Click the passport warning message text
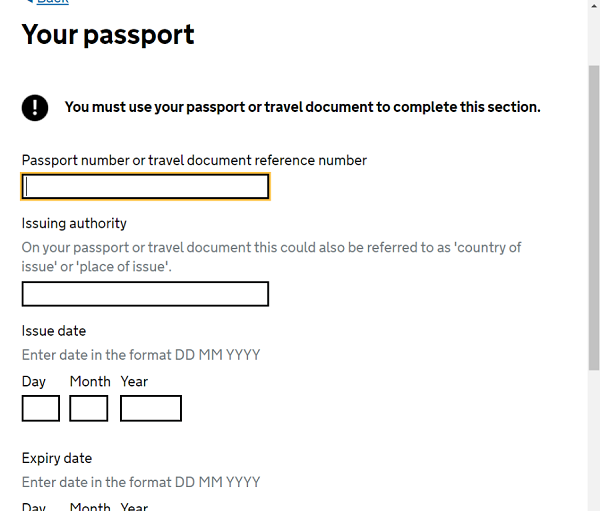The height and width of the screenshot is (511, 600). point(302,107)
